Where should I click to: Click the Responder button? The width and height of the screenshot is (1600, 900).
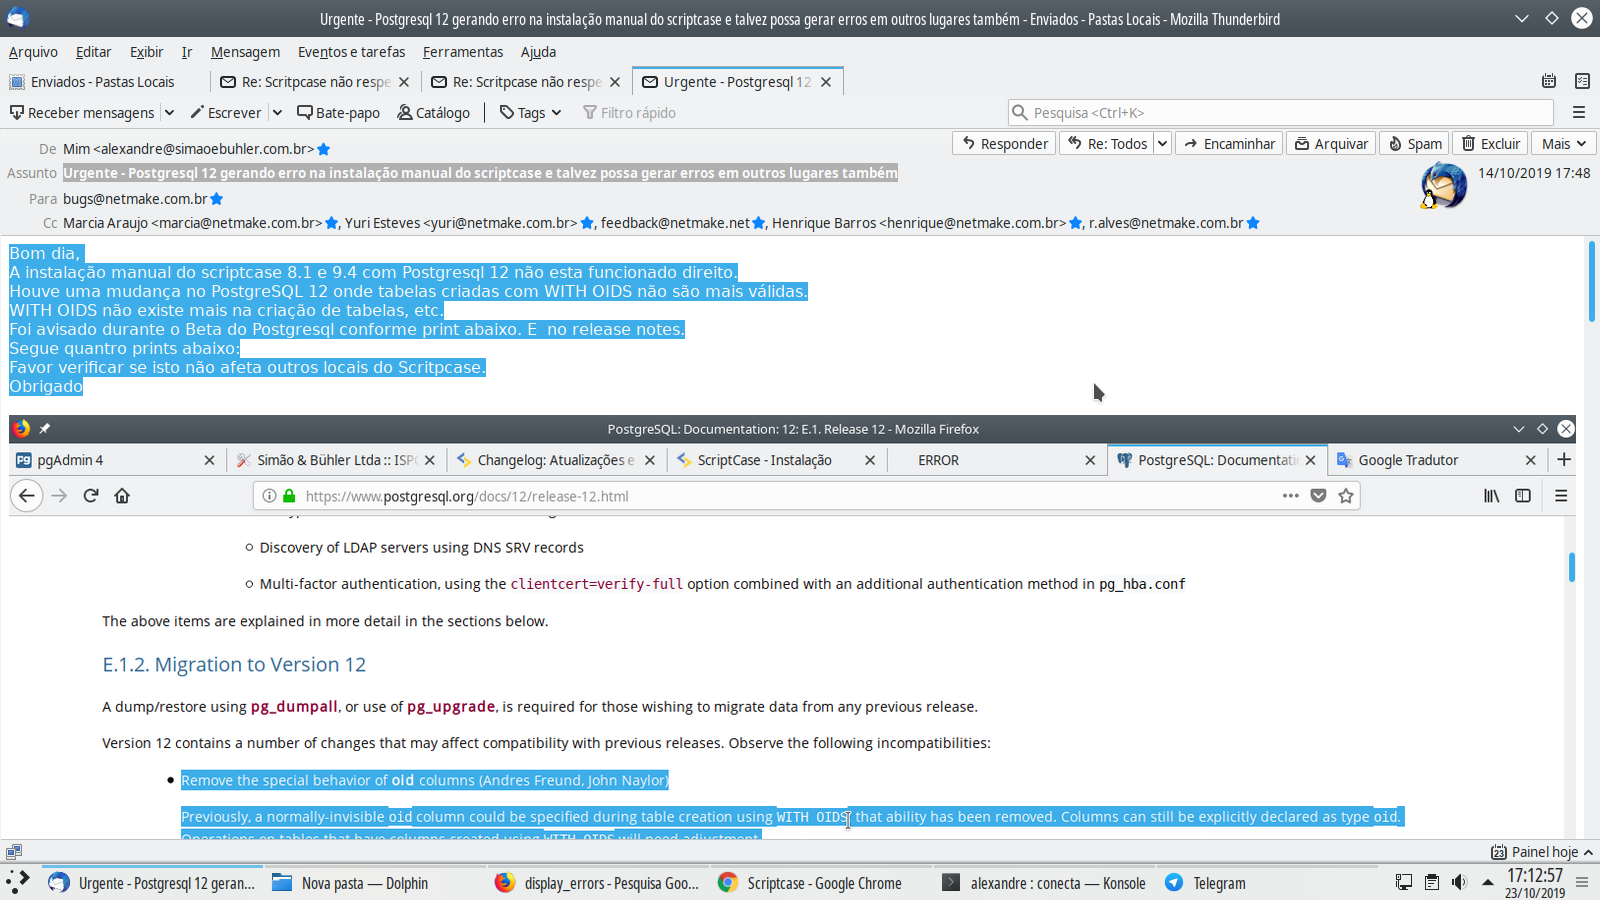coord(1004,144)
